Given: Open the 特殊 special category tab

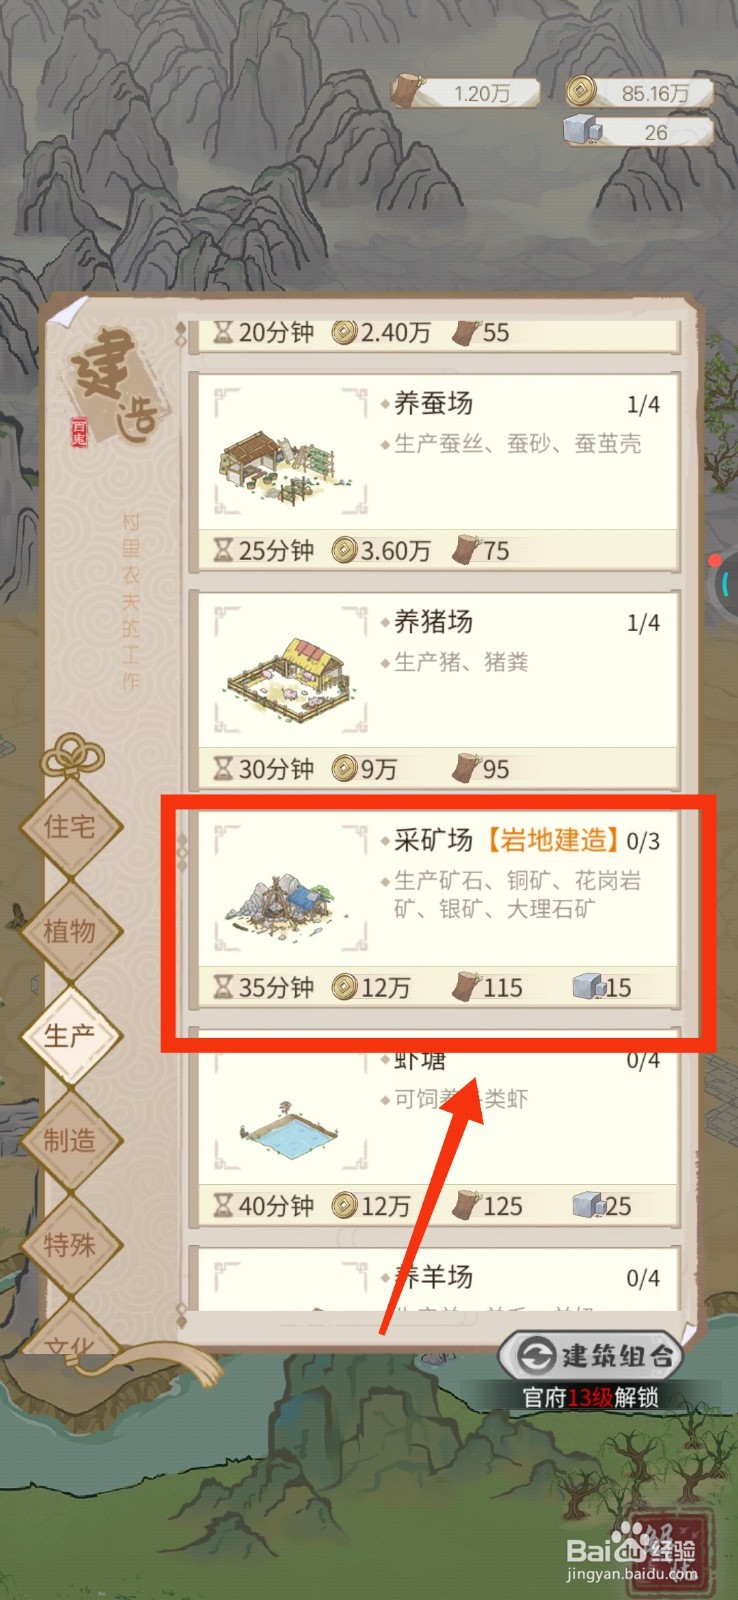Looking at the screenshot, I should (69, 1245).
